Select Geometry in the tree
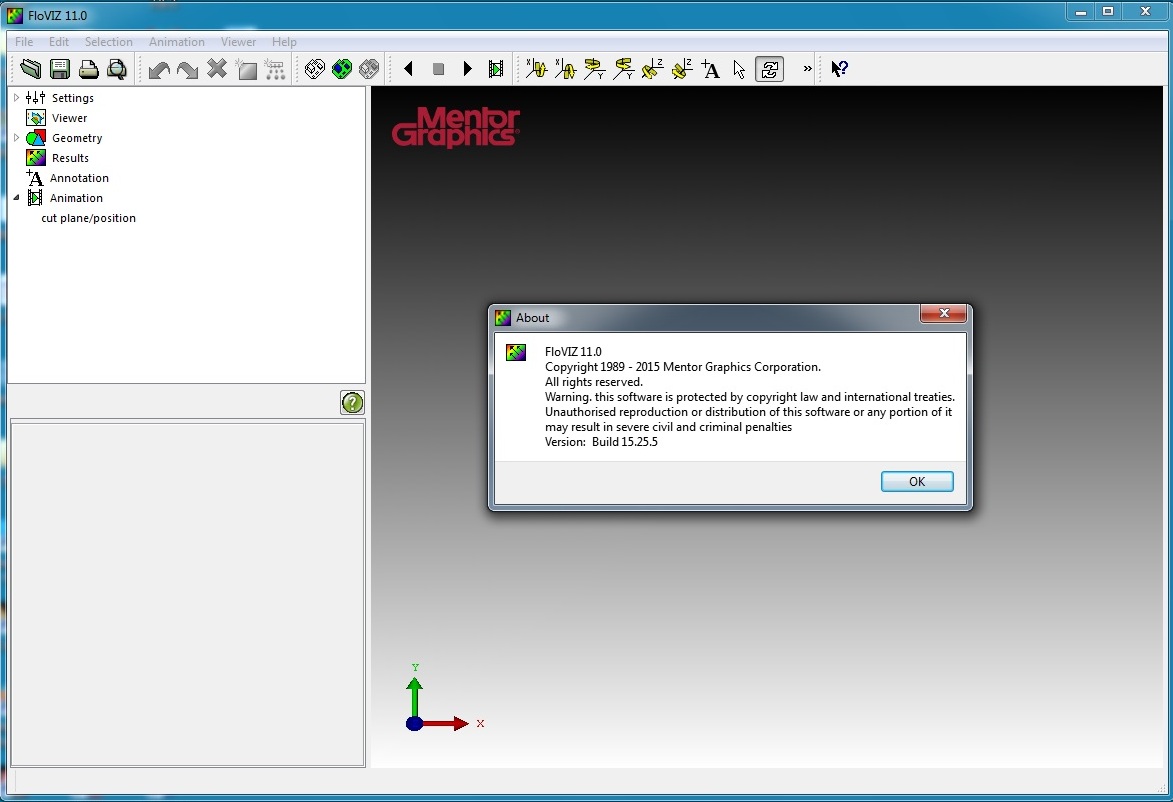 click(x=77, y=138)
